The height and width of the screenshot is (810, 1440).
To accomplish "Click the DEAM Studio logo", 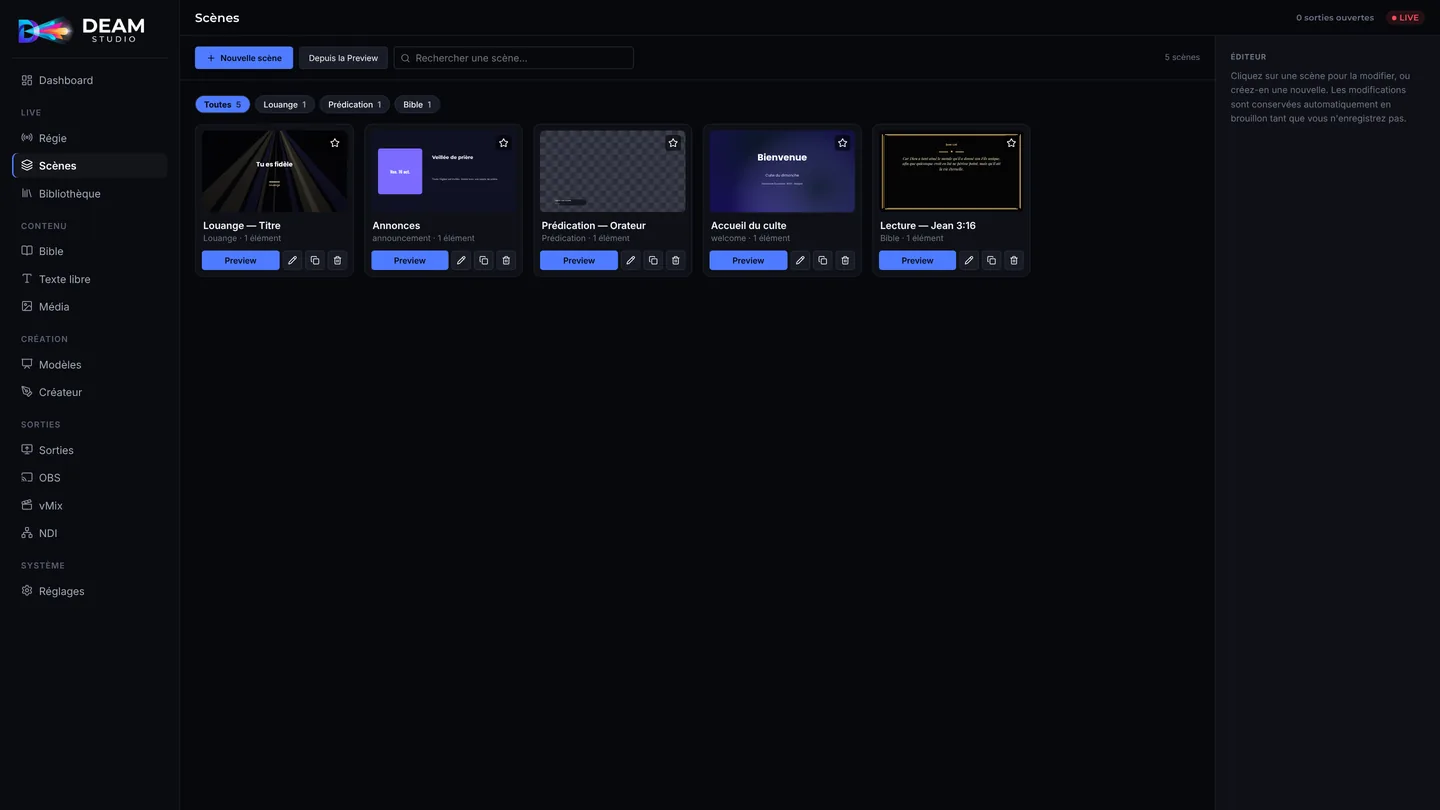I will 82,30.
